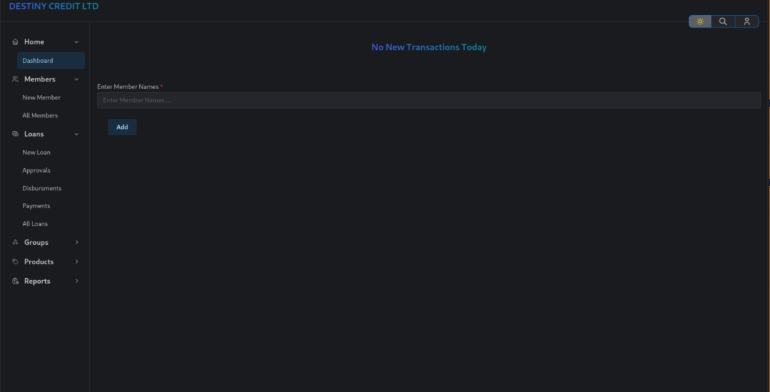Open the Dashboard page
This screenshot has height=392, width=770.
pyautogui.click(x=51, y=60)
